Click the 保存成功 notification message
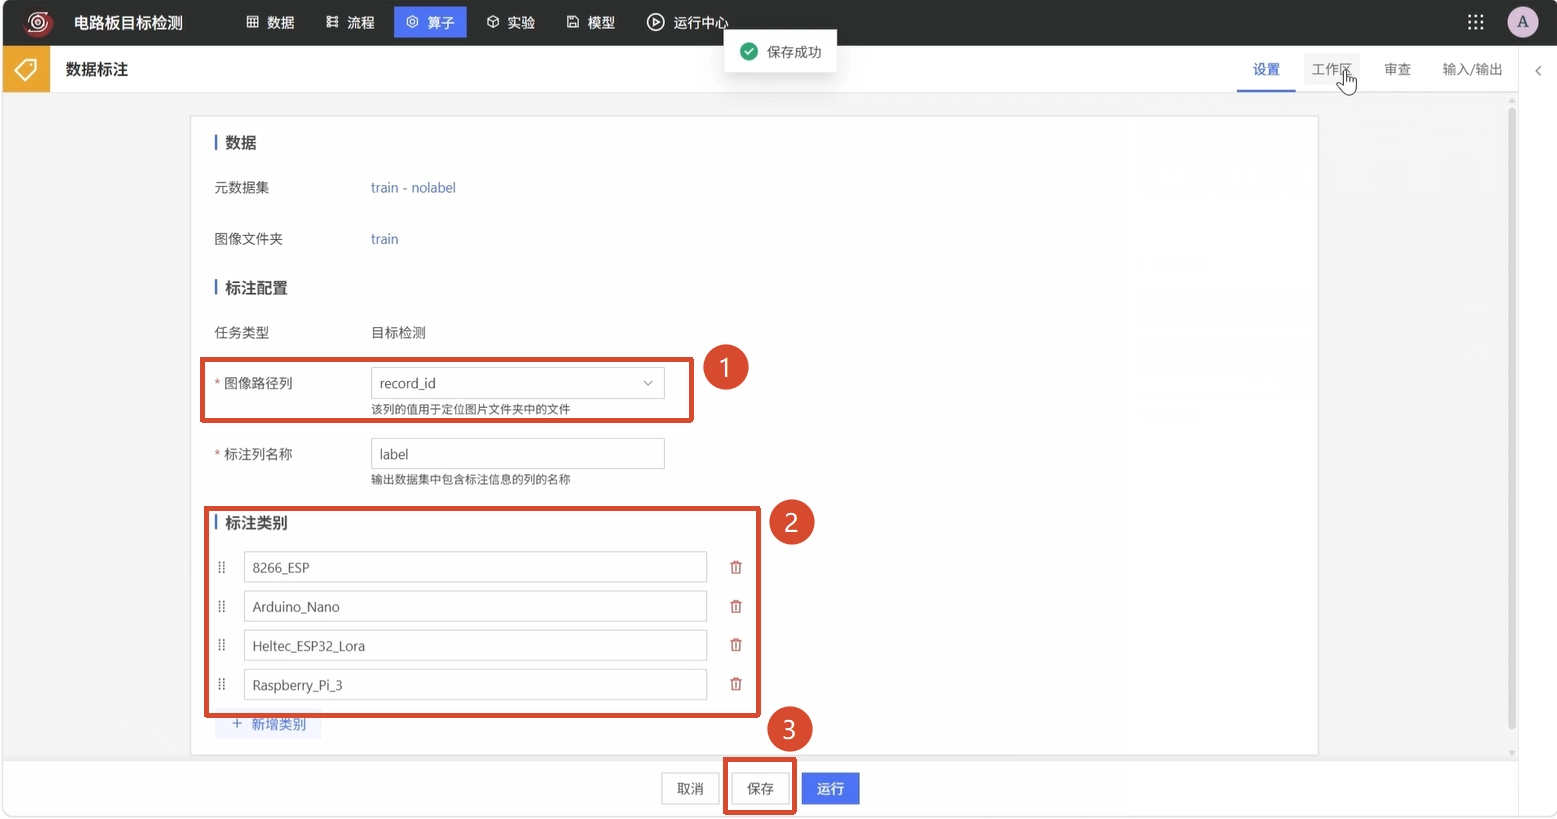Viewport: 1557px width, 819px height. pyautogui.click(x=781, y=52)
